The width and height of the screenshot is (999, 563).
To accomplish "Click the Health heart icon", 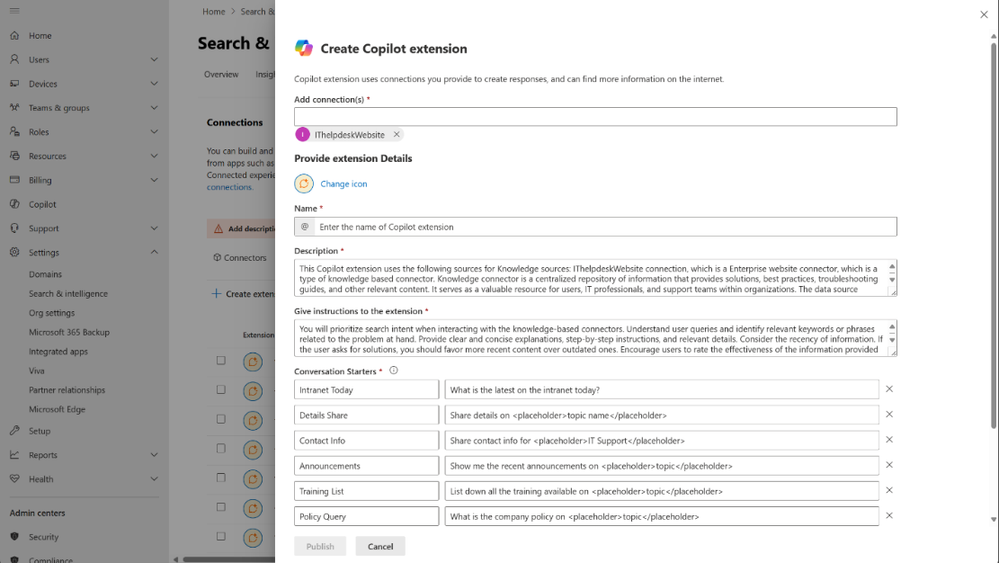I will [x=15, y=479].
